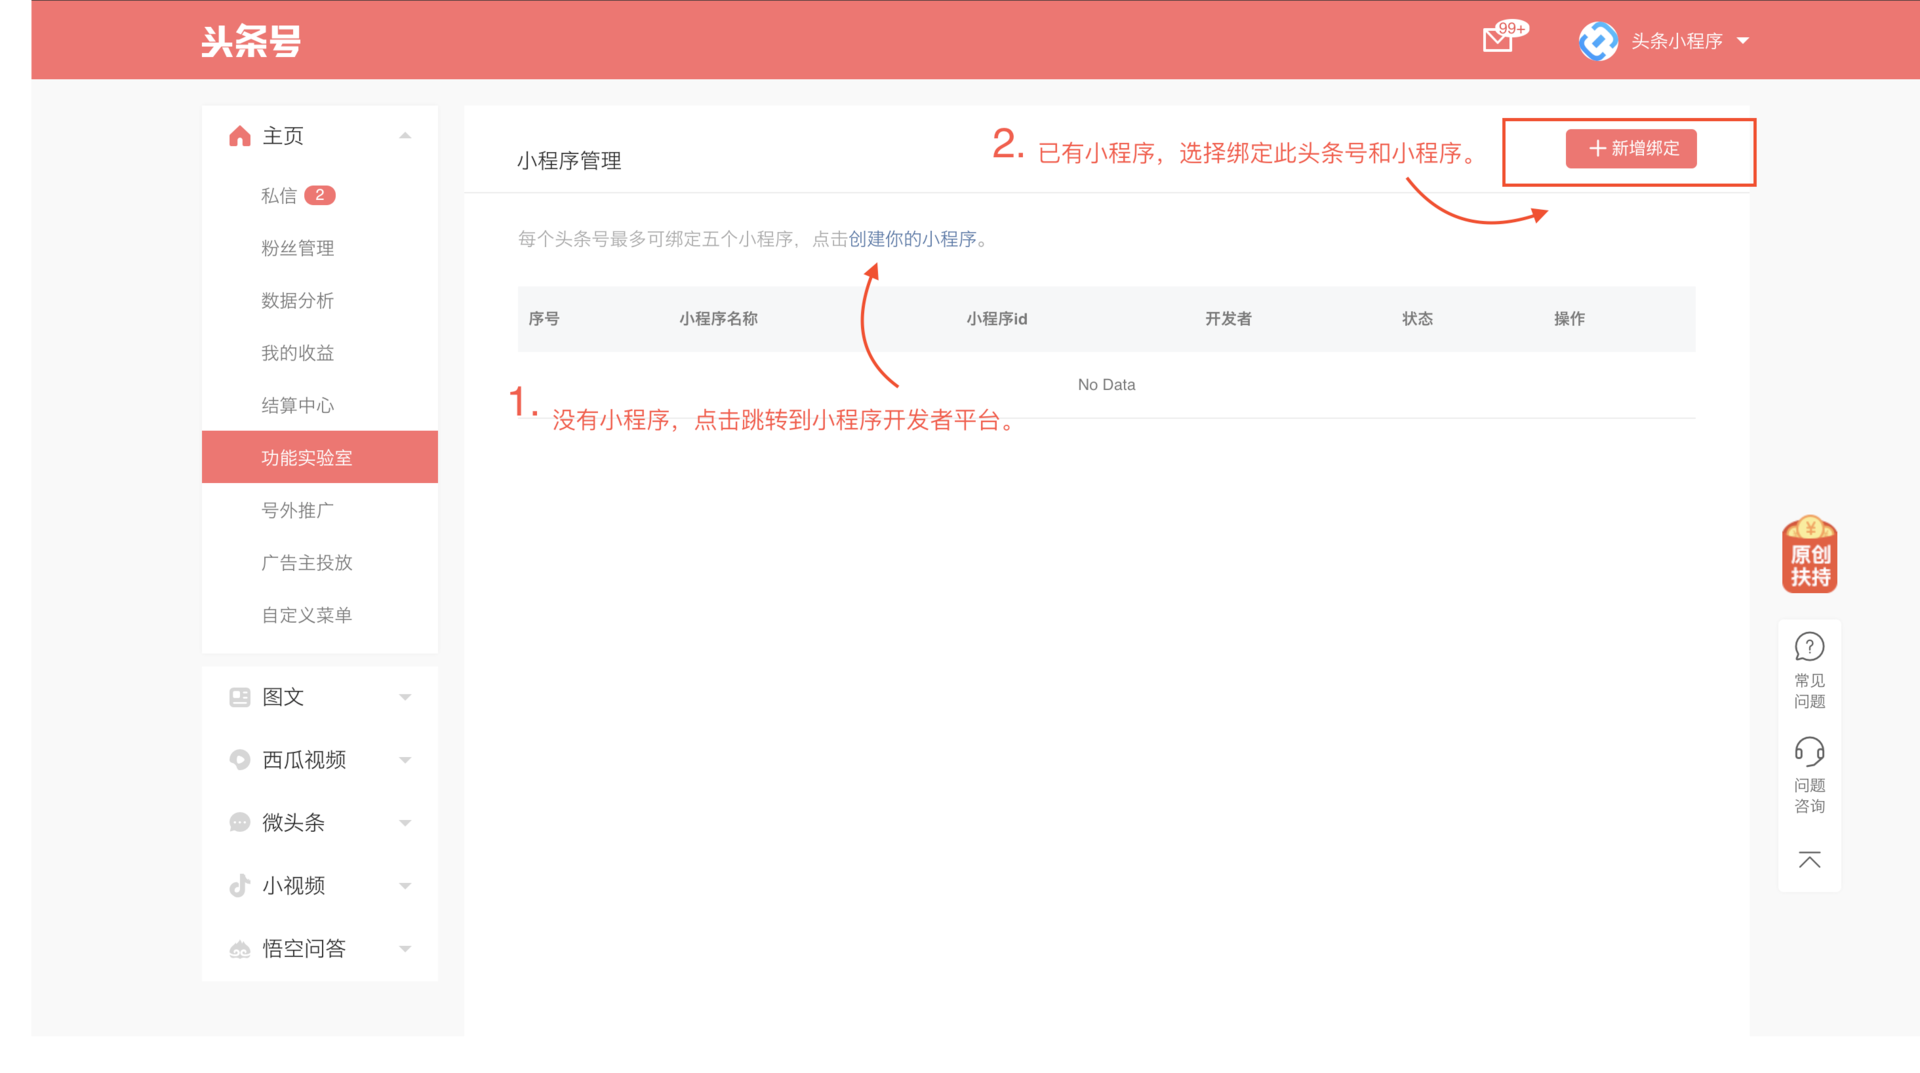Click the 操作 column header
This screenshot has width=1920, height=1073.
[1569, 319]
